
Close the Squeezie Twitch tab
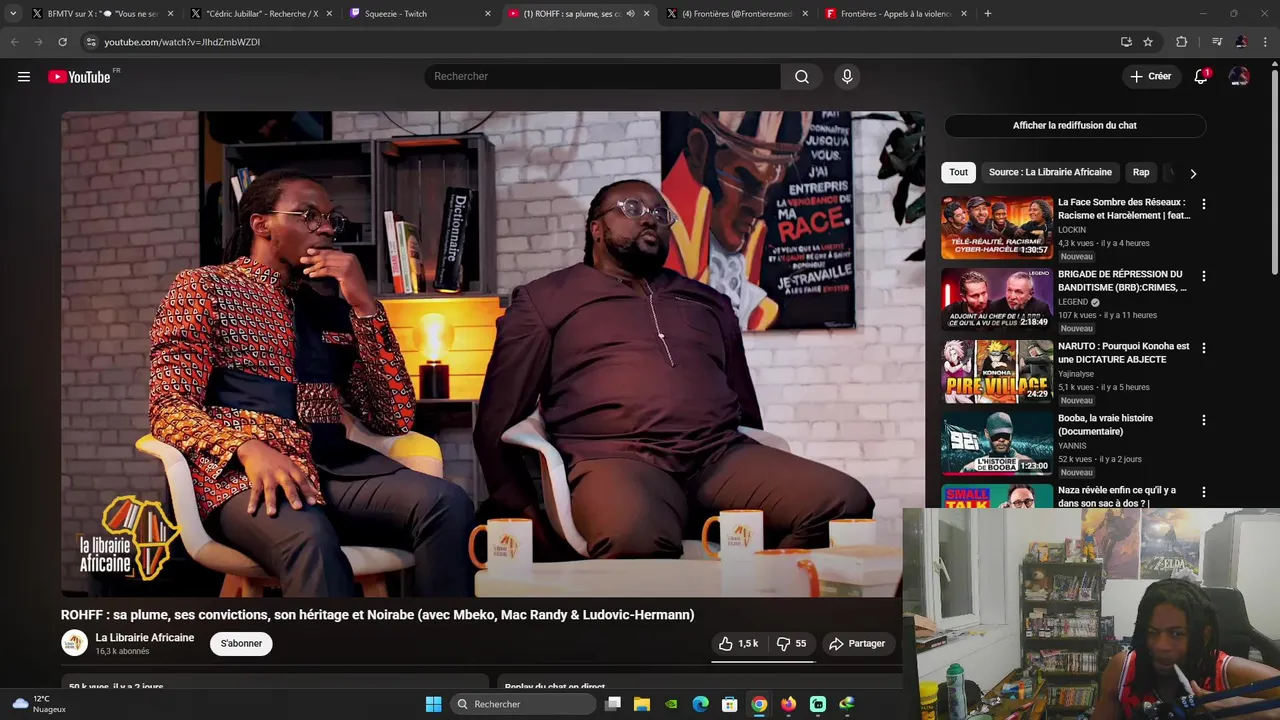point(488,14)
